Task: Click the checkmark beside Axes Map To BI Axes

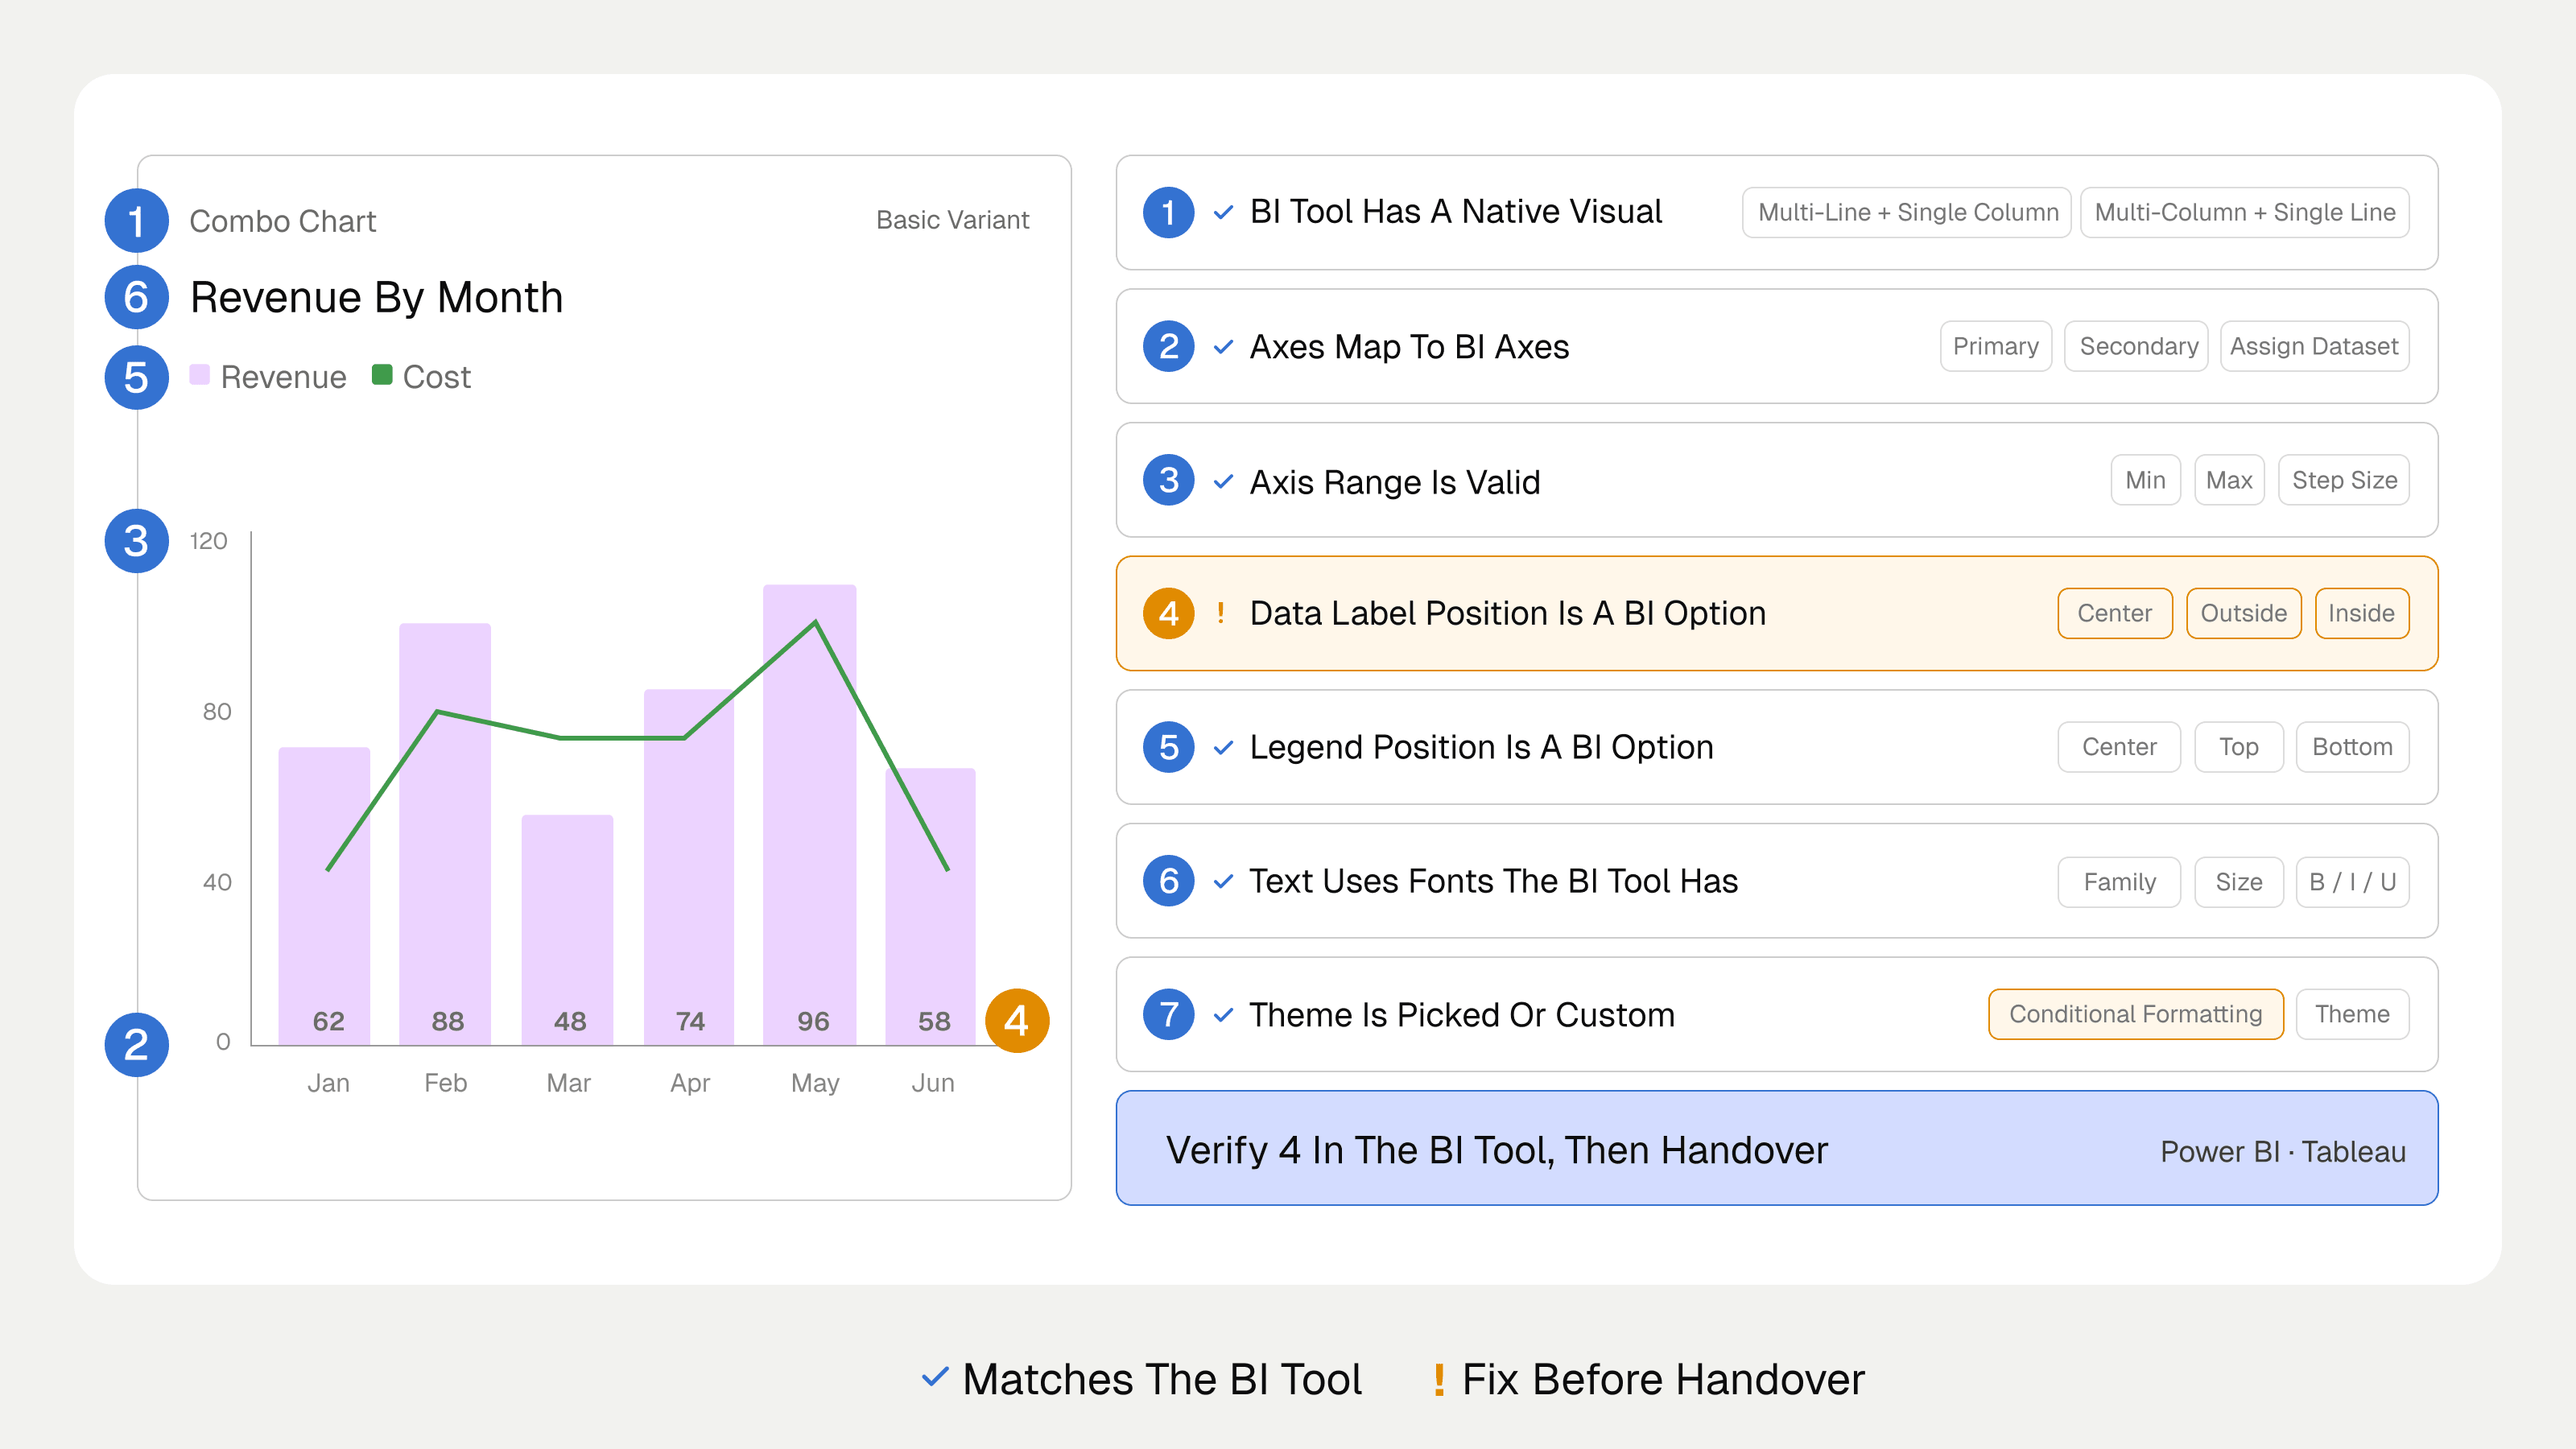Action: tap(1223, 347)
